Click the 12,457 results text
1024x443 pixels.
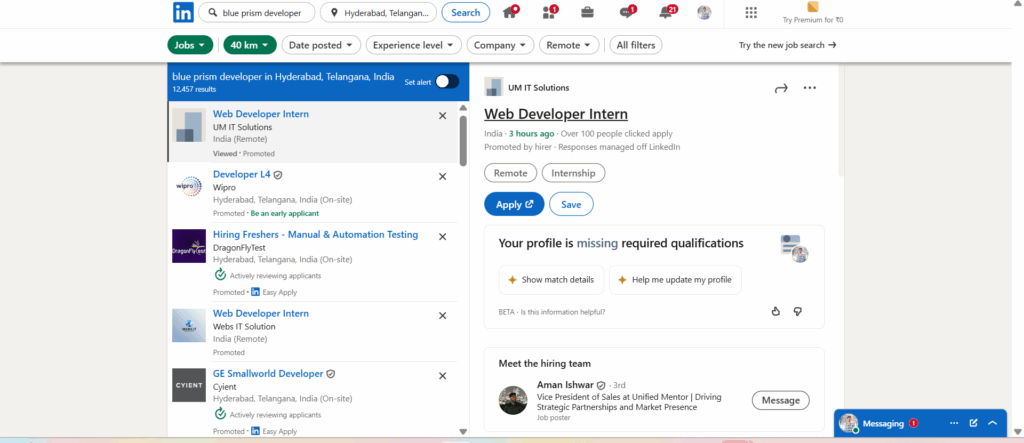194,89
